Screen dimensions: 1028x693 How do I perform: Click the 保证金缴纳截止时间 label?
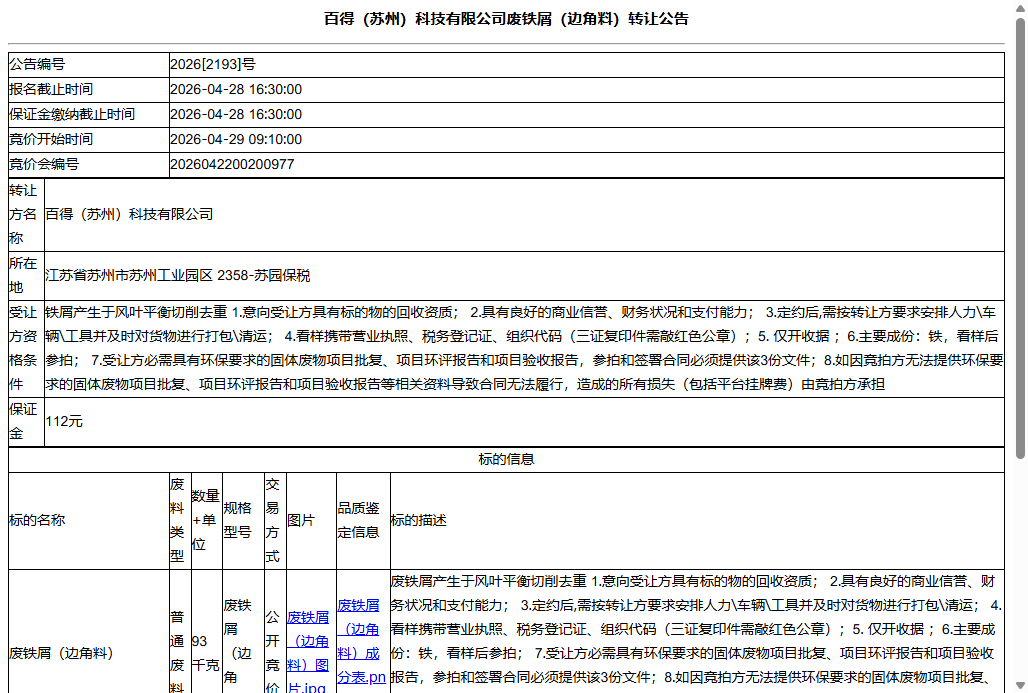pyautogui.click(x=72, y=114)
